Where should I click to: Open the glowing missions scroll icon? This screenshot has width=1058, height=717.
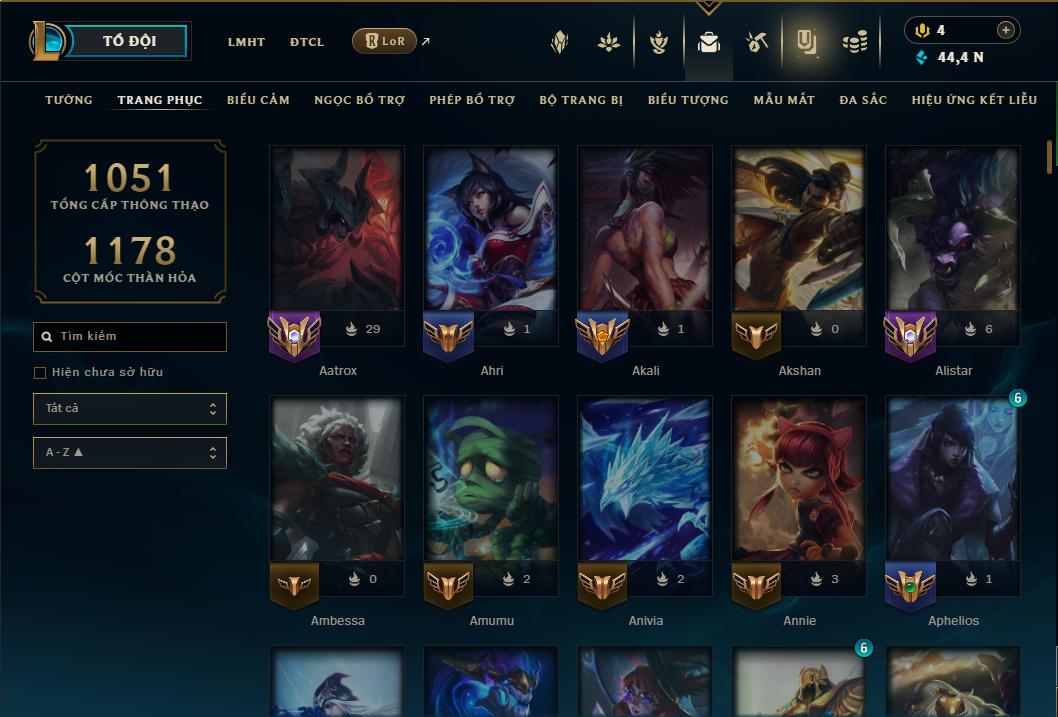click(806, 42)
